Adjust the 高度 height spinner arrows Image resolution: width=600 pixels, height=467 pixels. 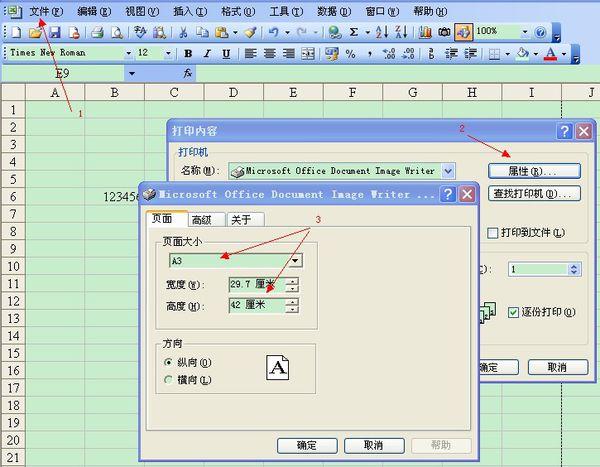click(x=292, y=305)
